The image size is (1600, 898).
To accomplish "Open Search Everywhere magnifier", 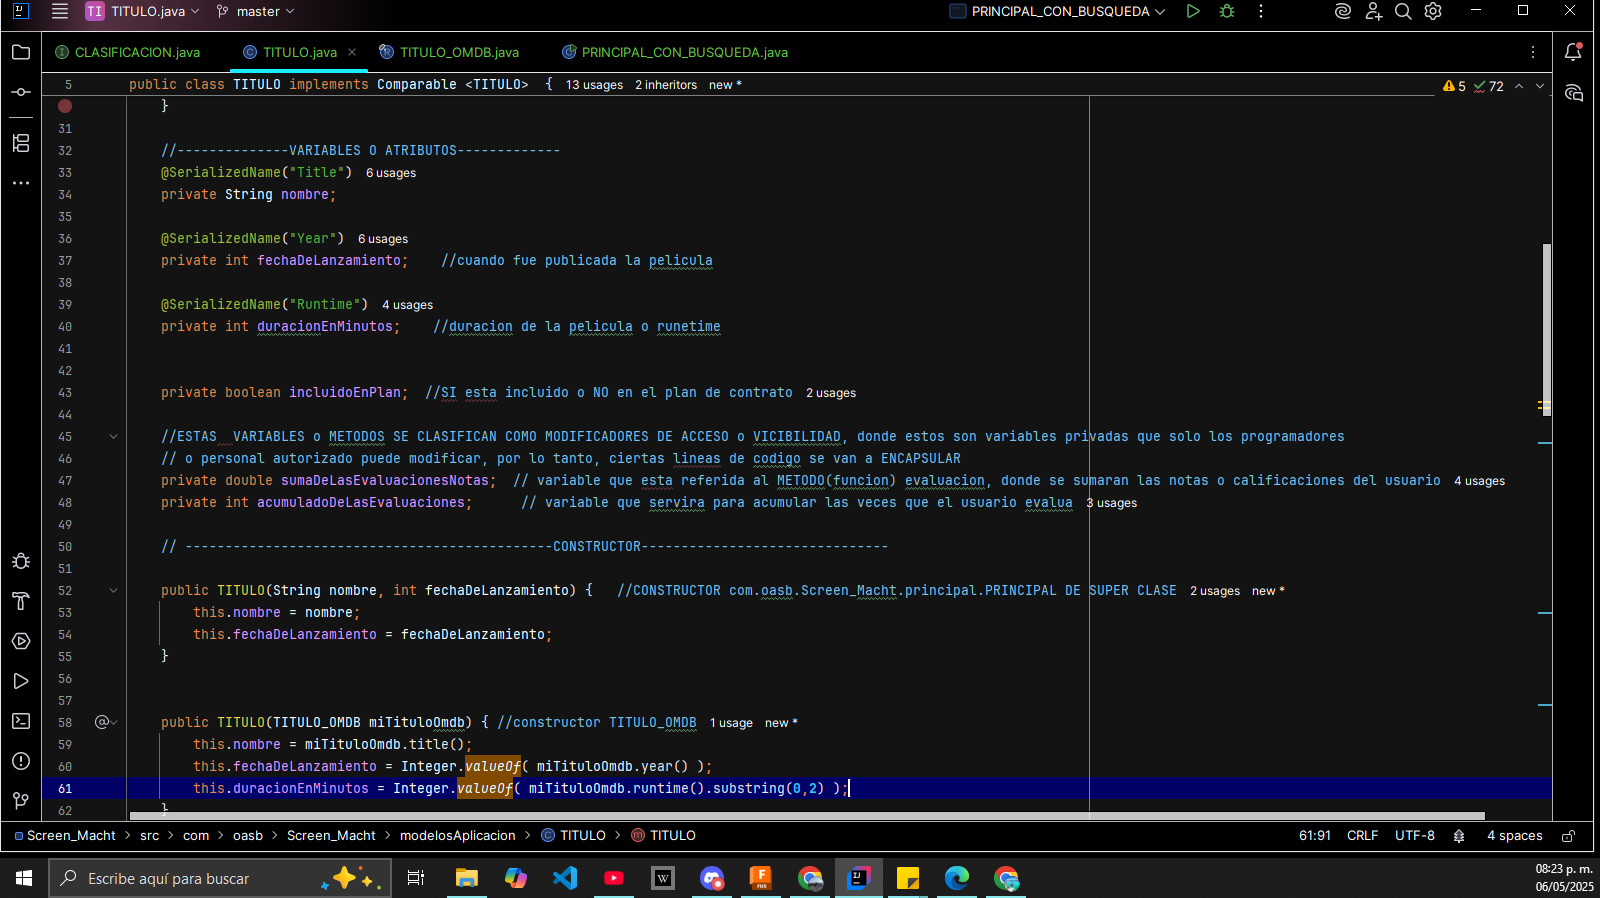I will tap(1403, 11).
